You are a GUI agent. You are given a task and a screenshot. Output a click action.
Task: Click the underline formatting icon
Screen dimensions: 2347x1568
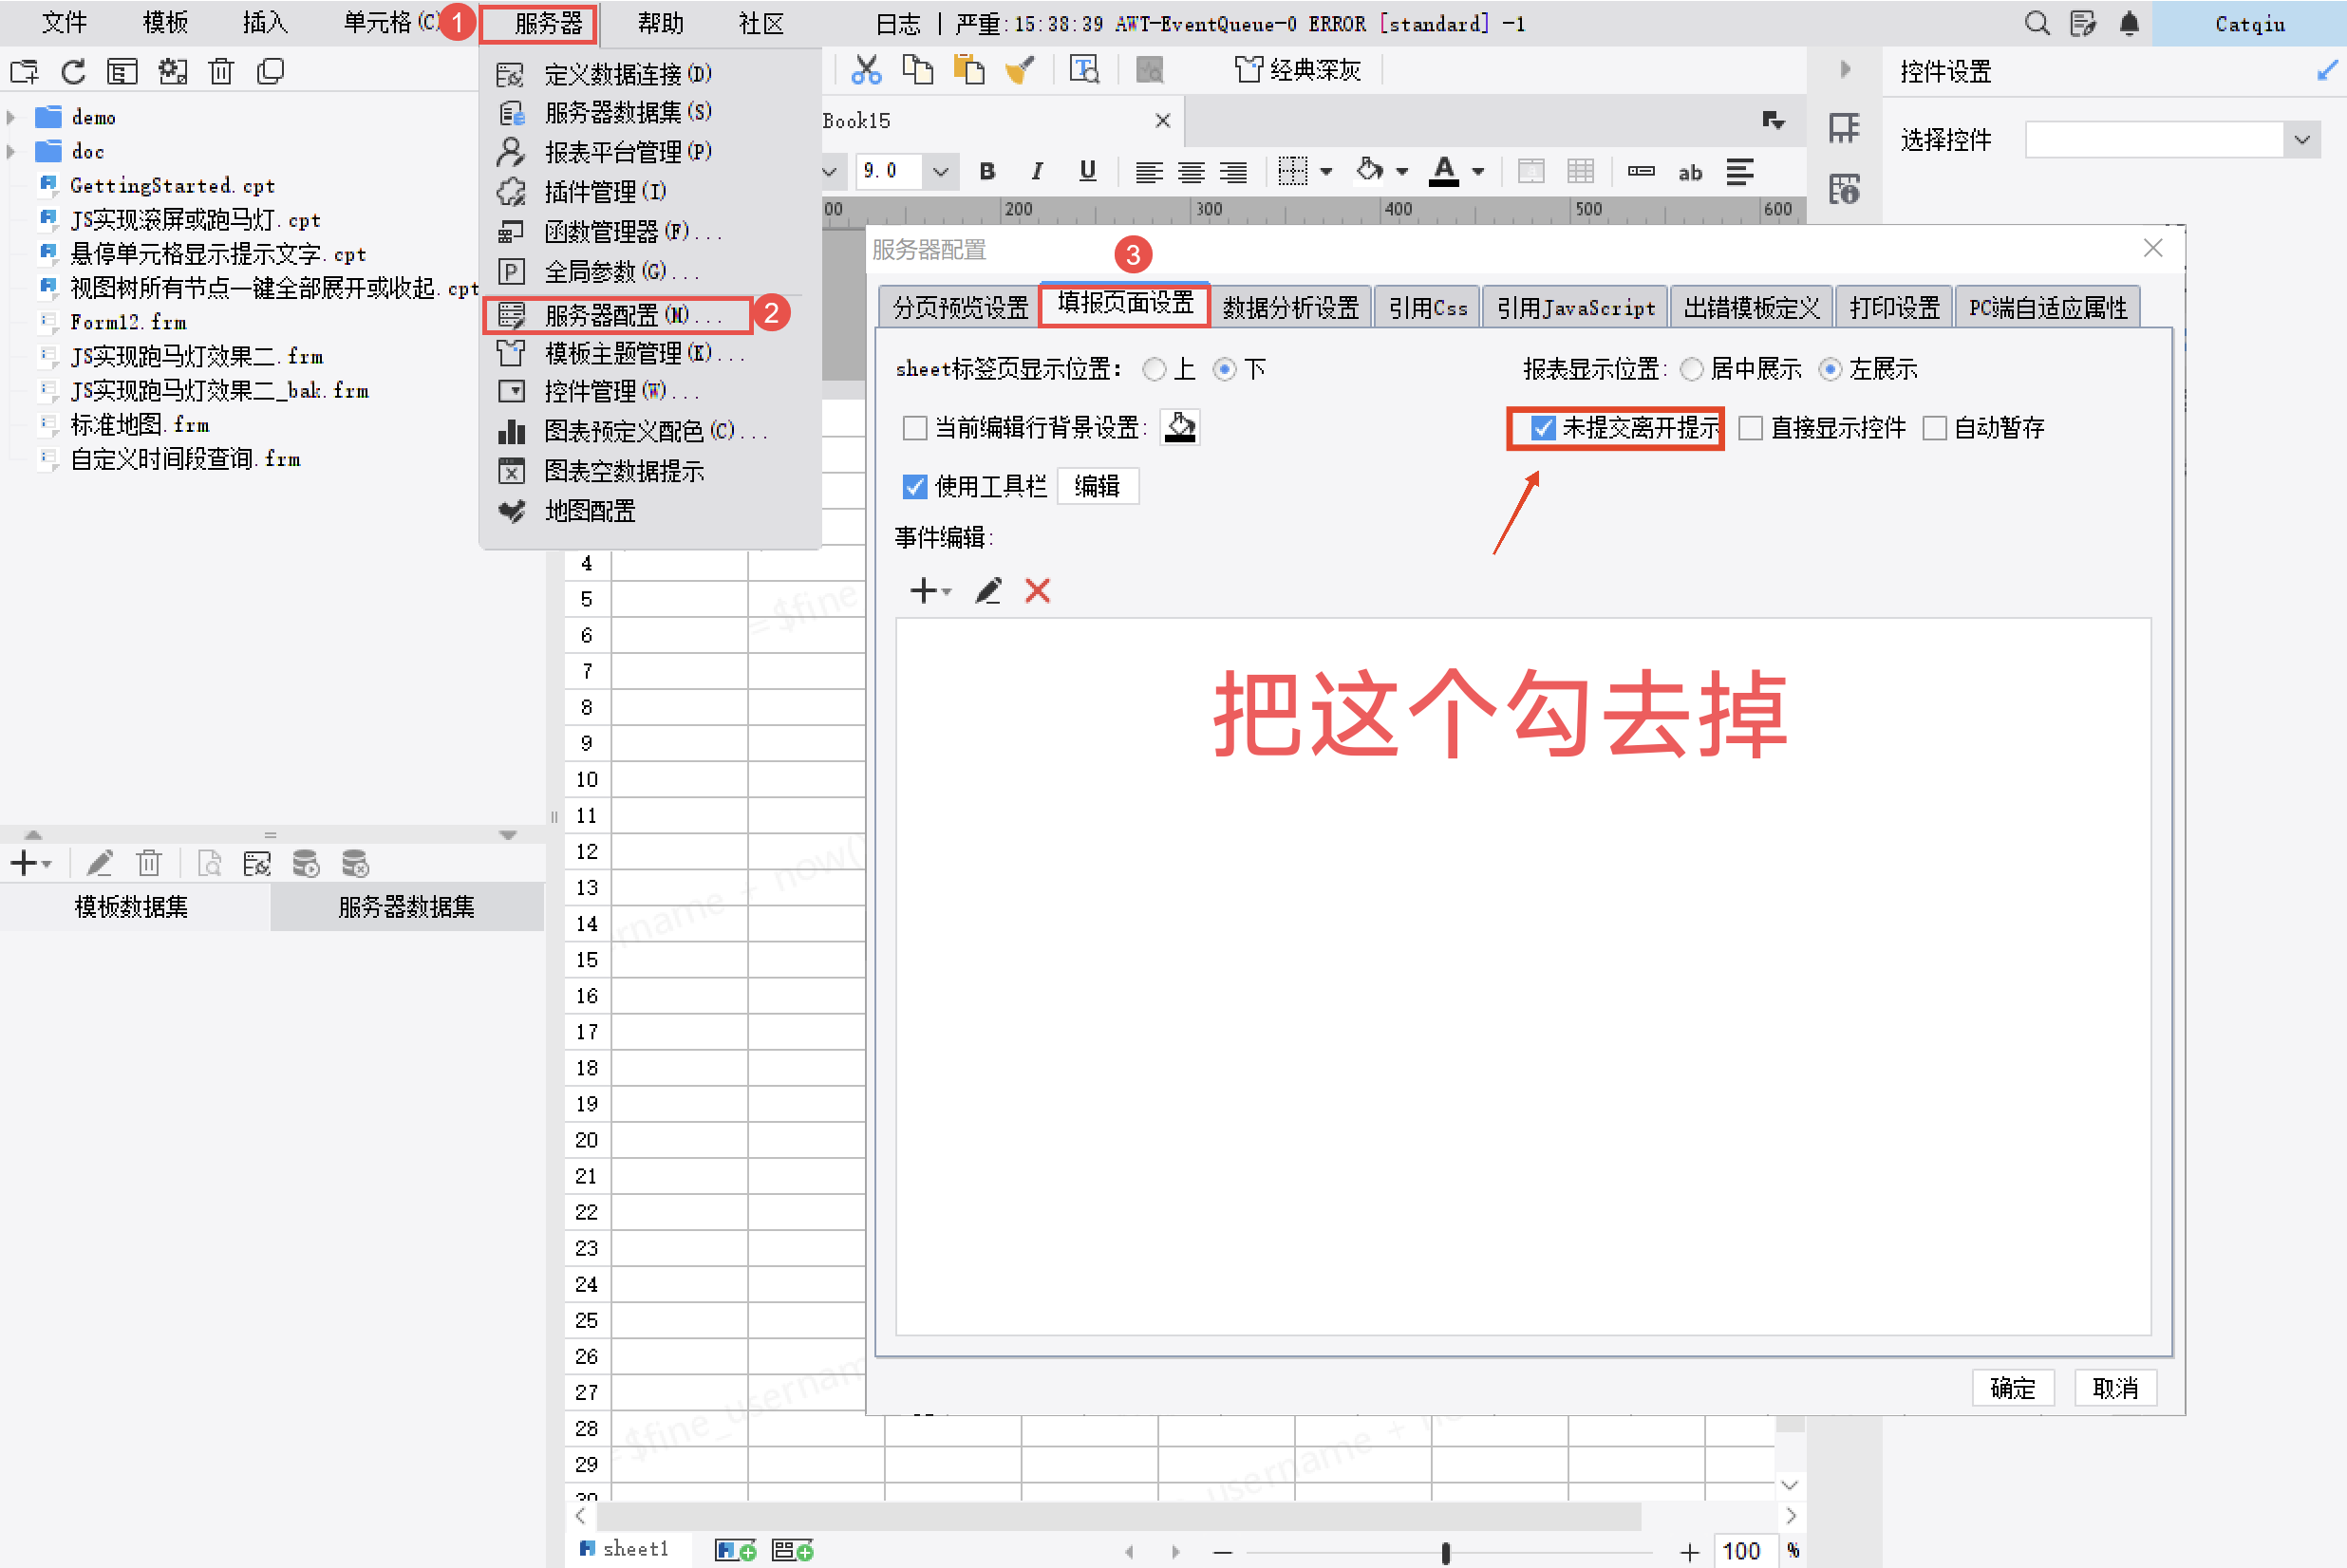(x=1087, y=172)
